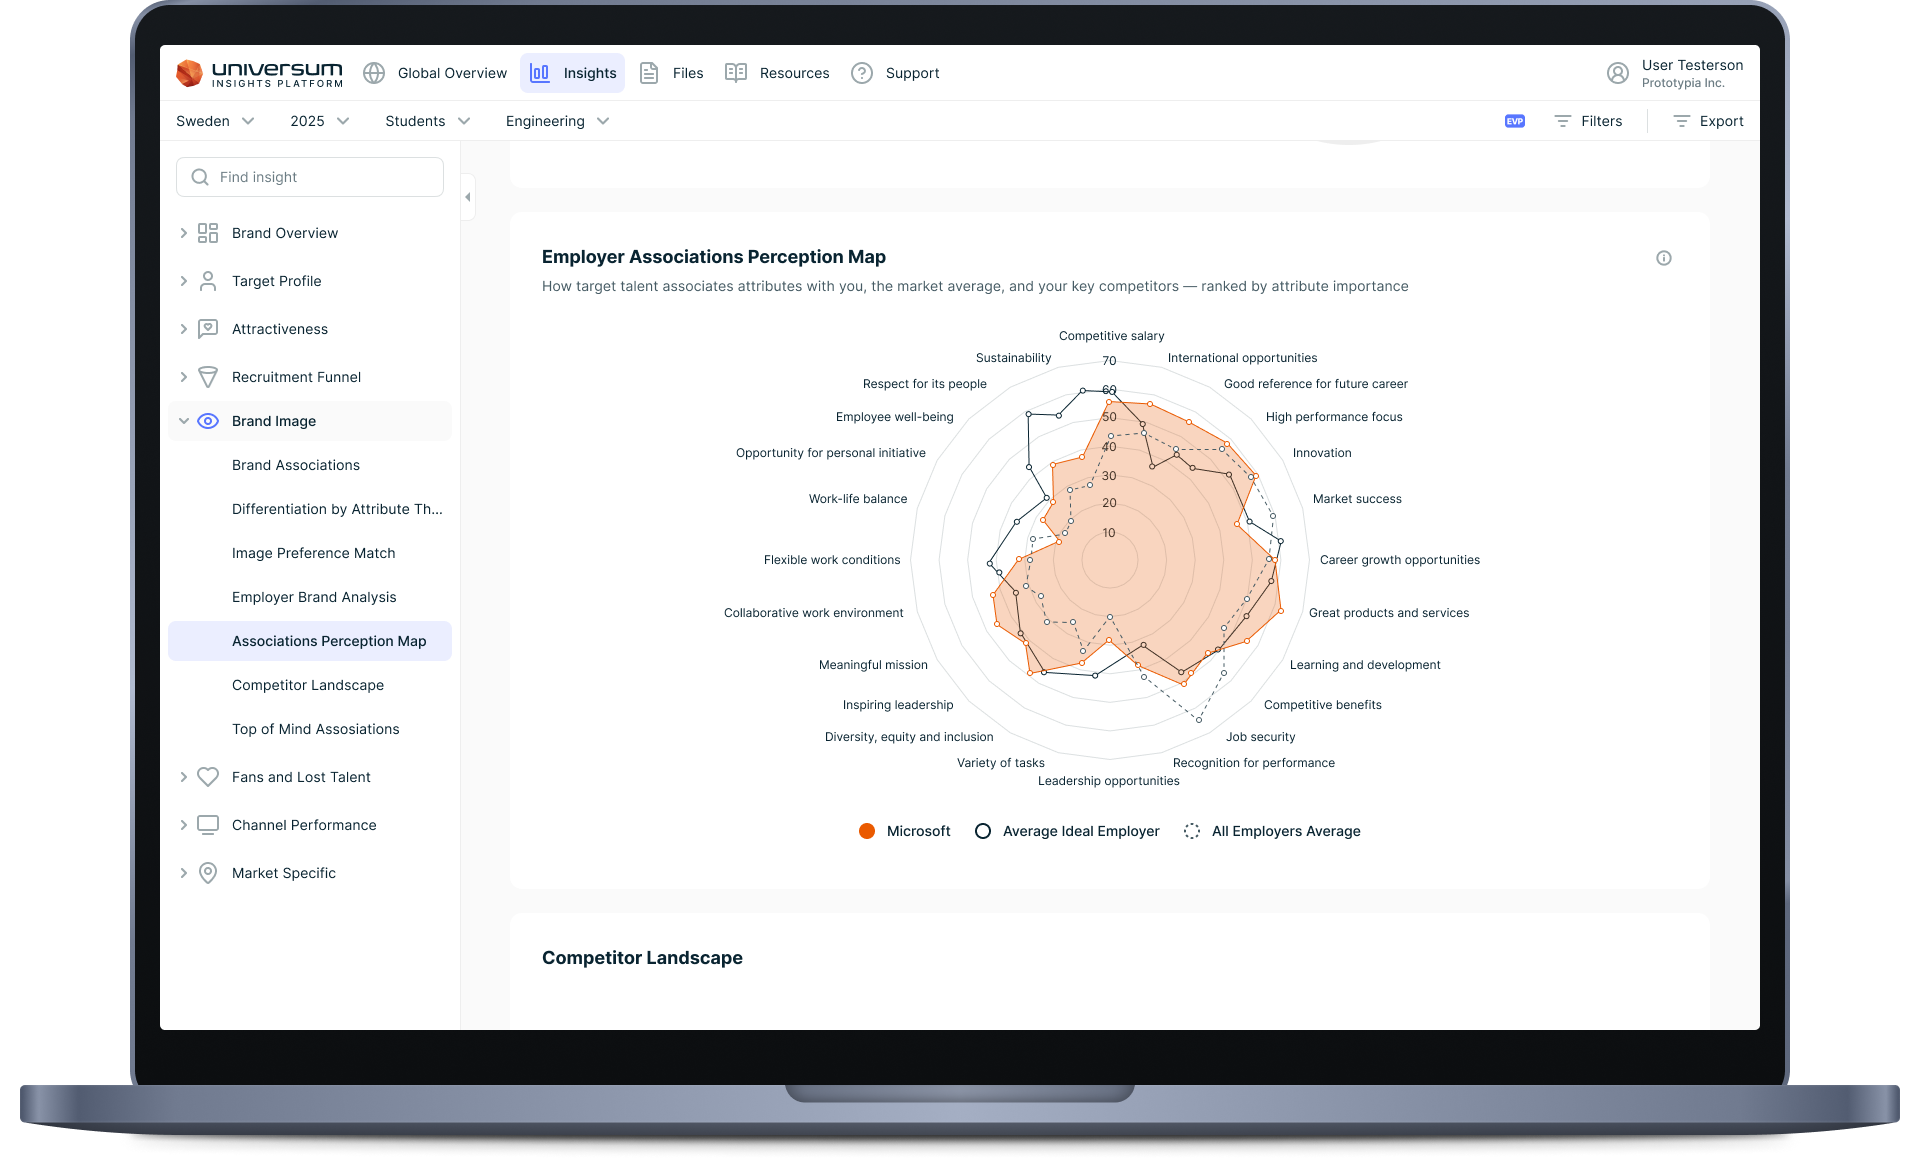Open the Files tab
The image size is (1920, 1175).
[671, 73]
